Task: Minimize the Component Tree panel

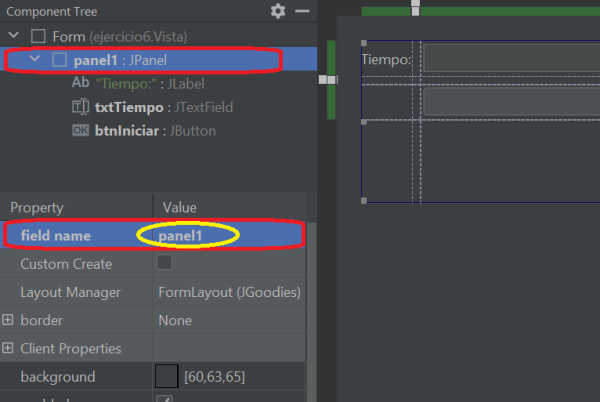Action: coord(302,11)
